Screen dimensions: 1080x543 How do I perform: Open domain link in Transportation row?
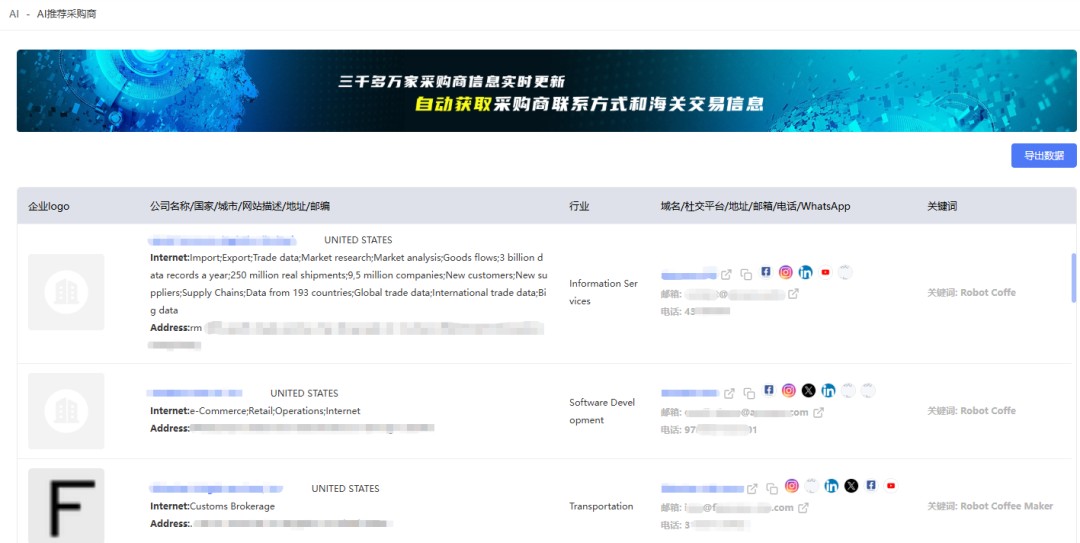tap(752, 488)
